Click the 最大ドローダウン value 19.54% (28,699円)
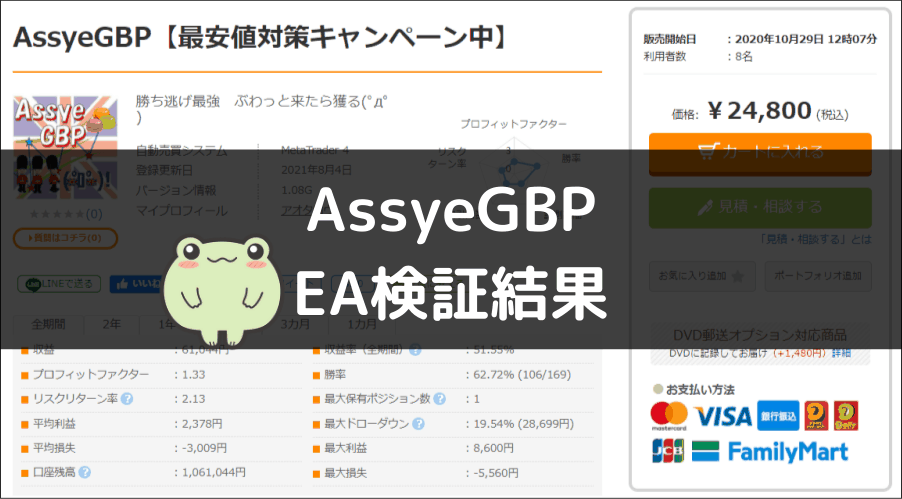The image size is (902, 499). pos(523,424)
